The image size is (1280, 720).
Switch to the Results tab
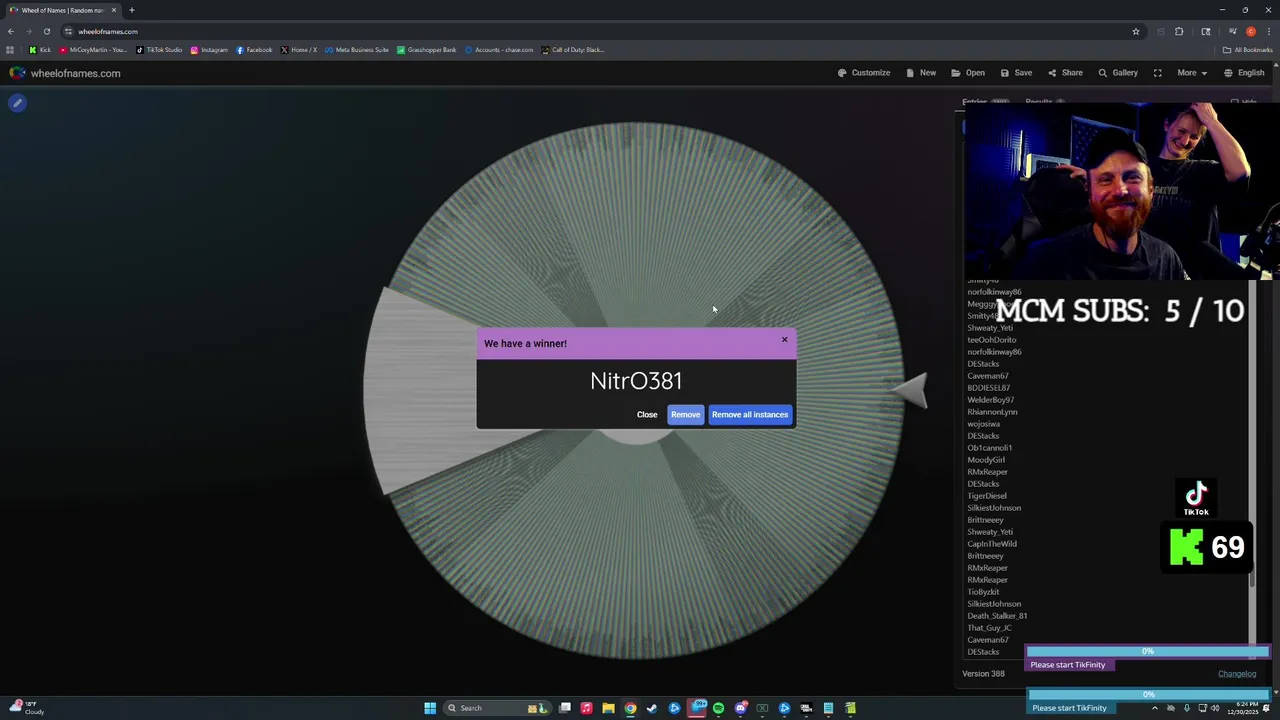click(1044, 101)
